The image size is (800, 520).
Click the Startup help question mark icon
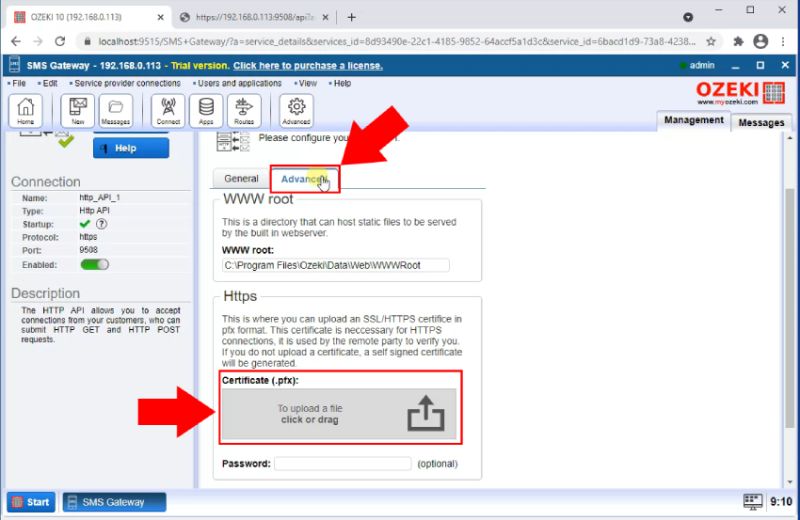pyautogui.click(x=102, y=224)
